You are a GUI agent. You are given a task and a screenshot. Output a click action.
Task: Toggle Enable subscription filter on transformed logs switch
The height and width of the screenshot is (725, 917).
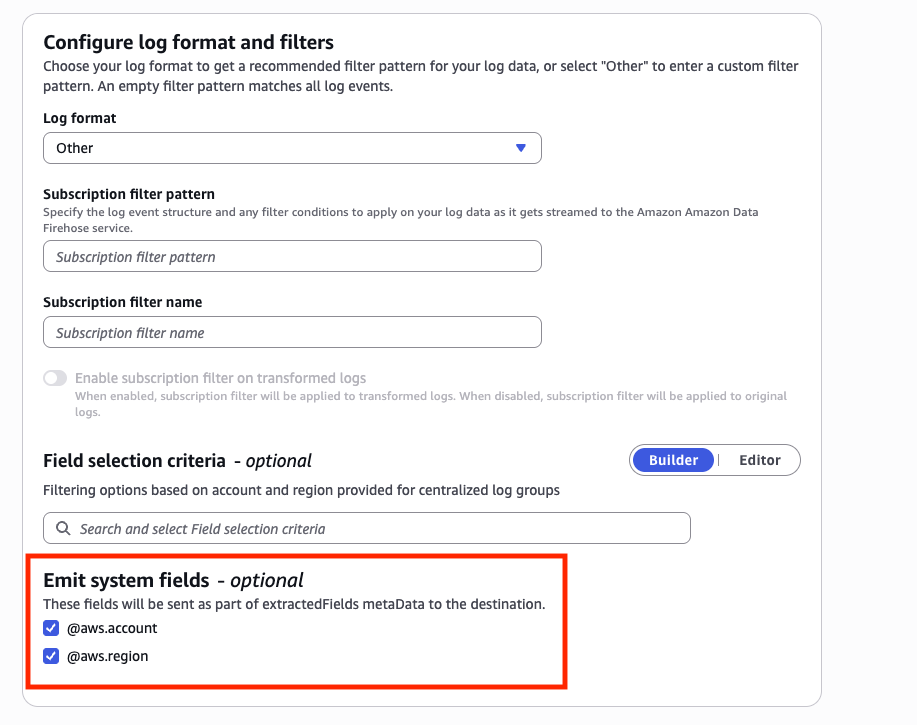pos(55,378)
